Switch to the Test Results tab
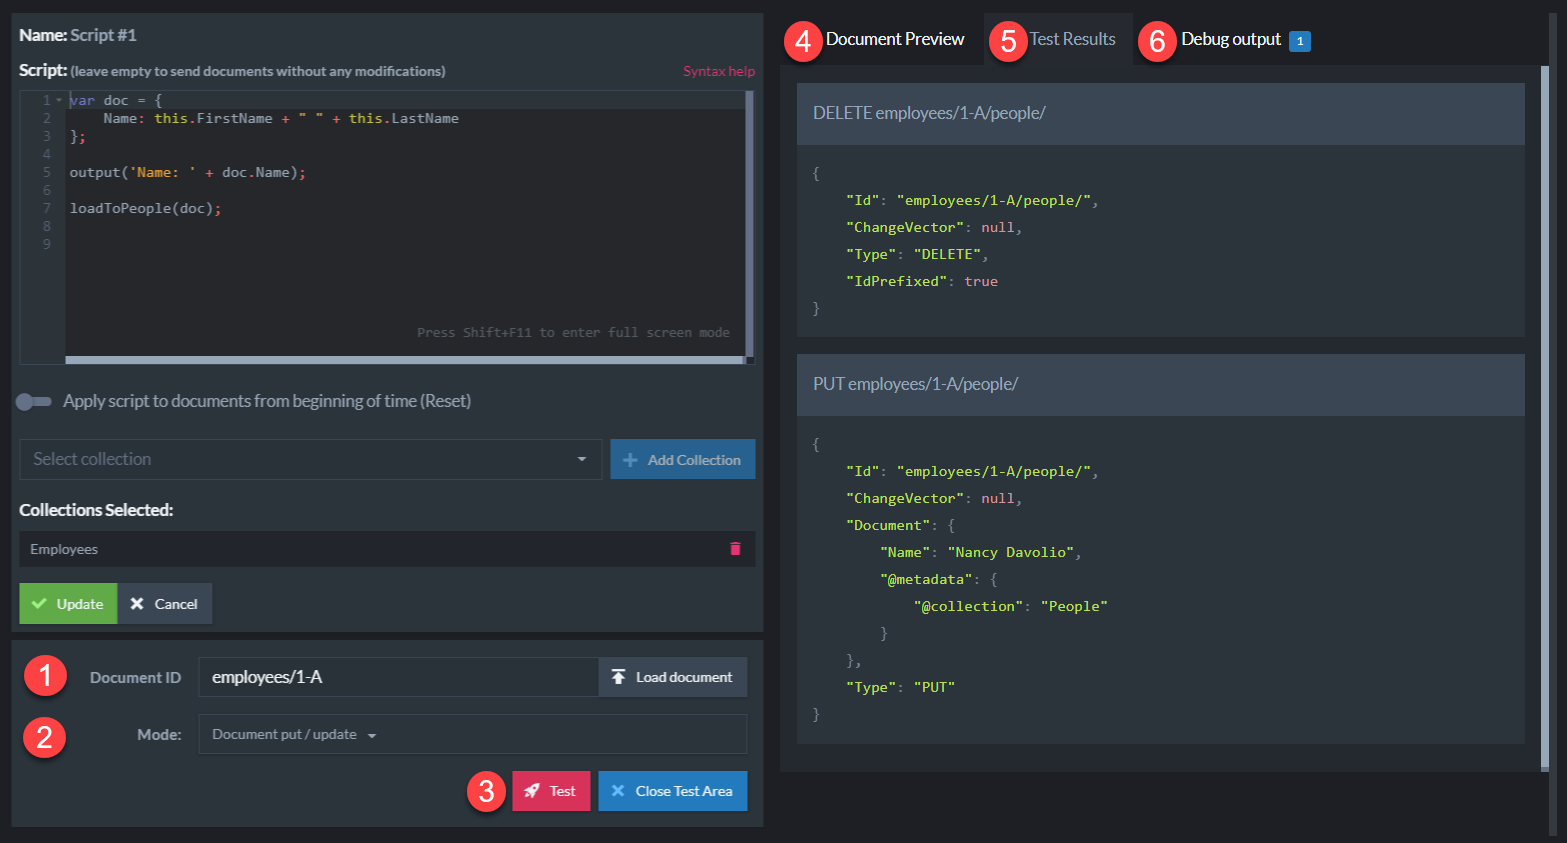 (x=1073, y=39)
